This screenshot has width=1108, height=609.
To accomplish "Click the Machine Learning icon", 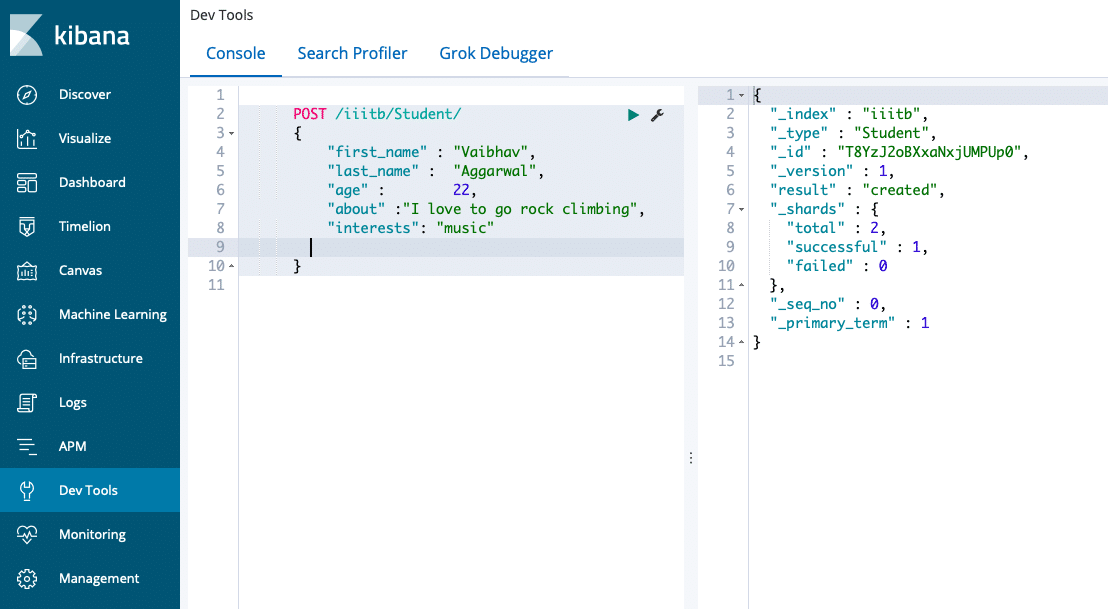I will [x=27, y=315].
